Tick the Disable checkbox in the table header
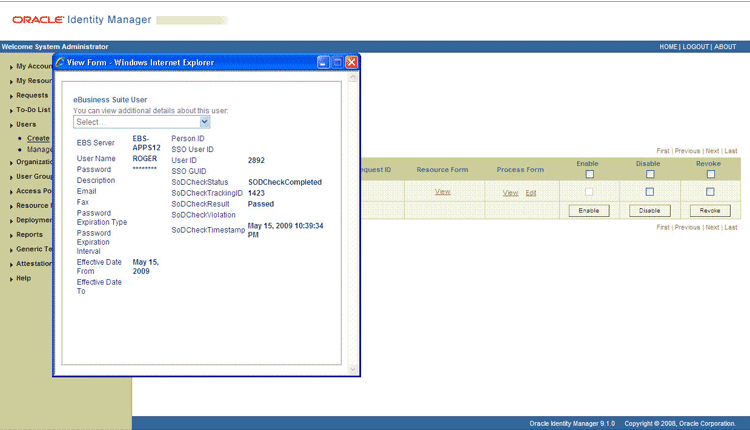 pyautogui.click(x=650, y=174)
